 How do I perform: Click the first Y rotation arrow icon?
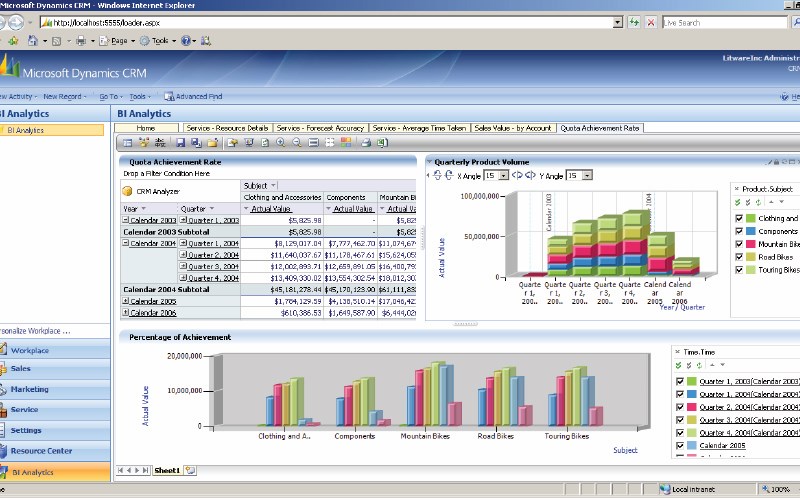tap(517, 176)
